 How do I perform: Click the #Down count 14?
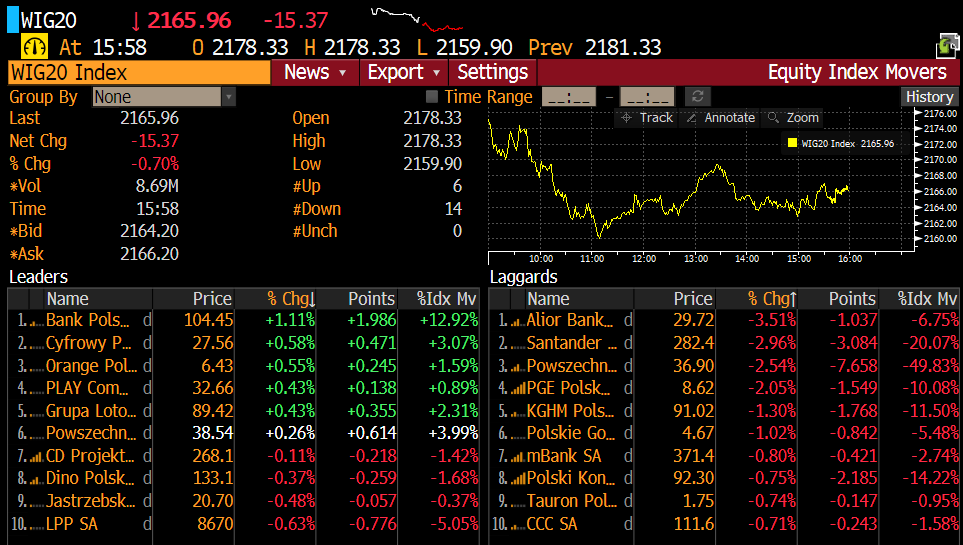453,209
